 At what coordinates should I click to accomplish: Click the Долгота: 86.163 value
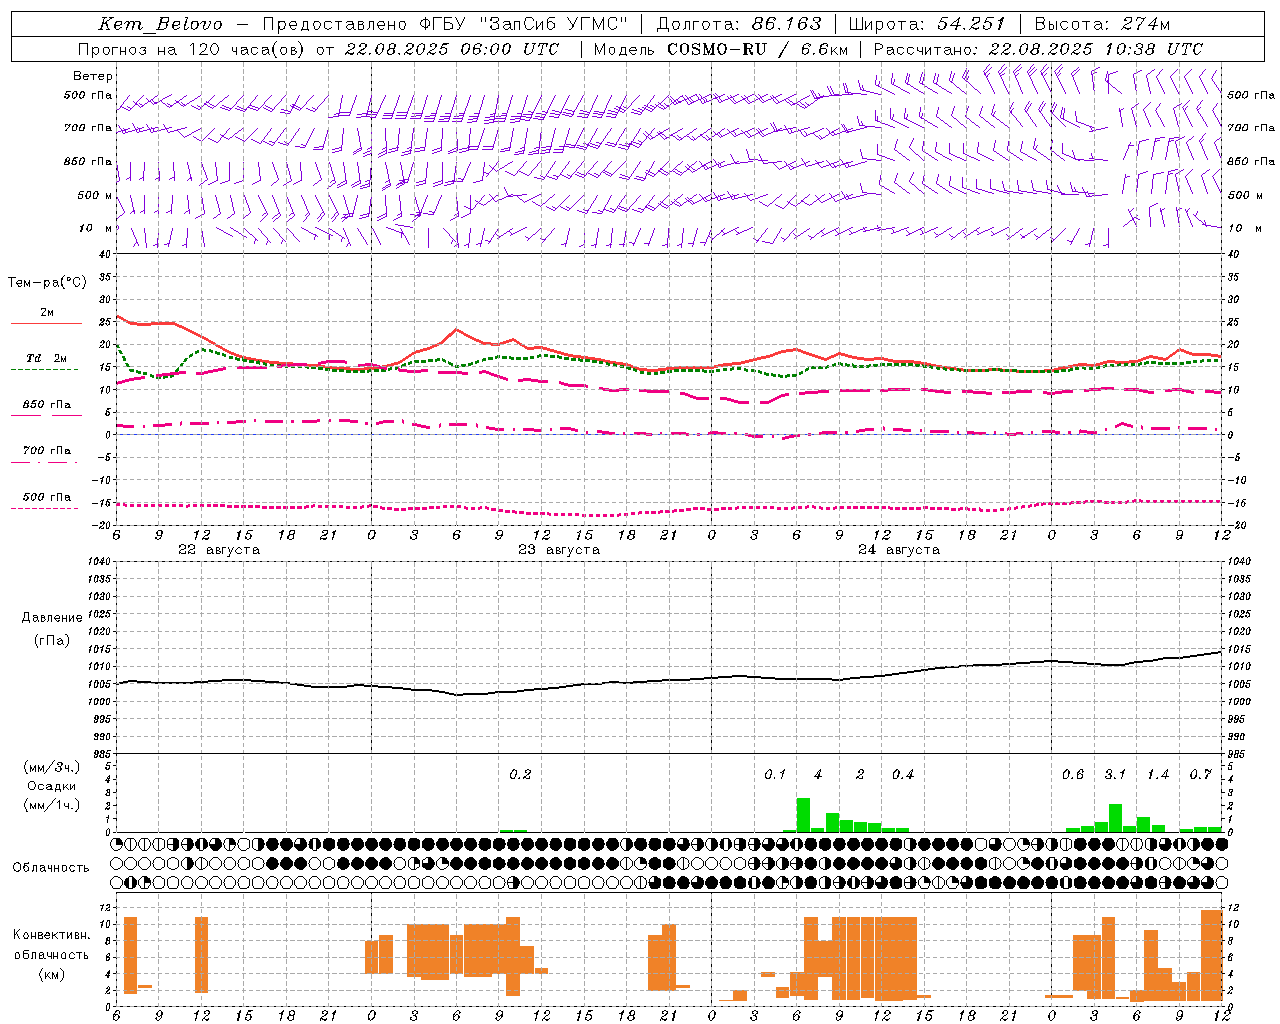pyautogui.click(x=738, y=24)
